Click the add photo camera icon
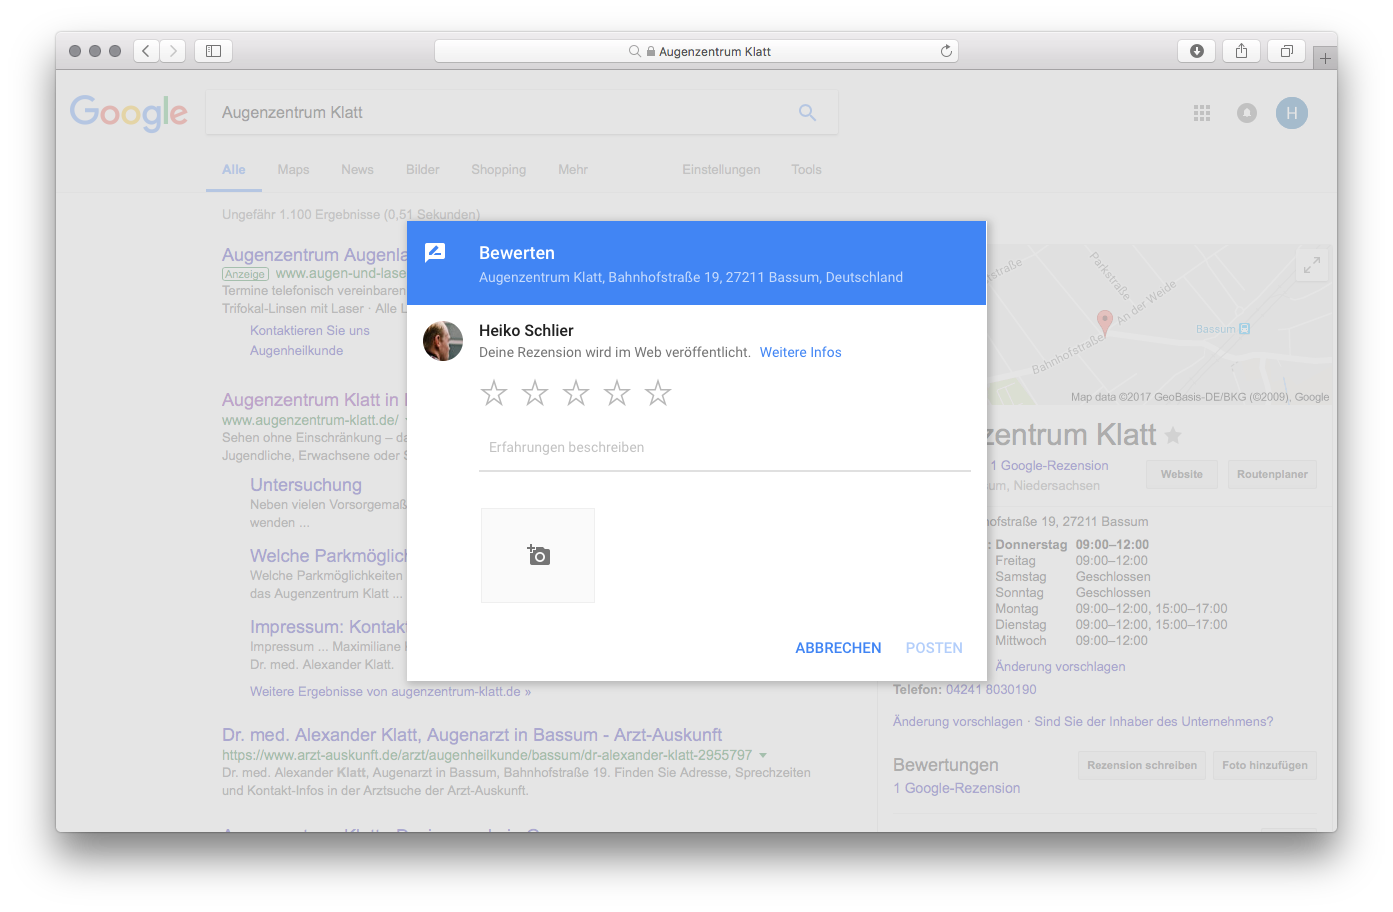Viewport: 1393px width, 912px height. (538, 555)
